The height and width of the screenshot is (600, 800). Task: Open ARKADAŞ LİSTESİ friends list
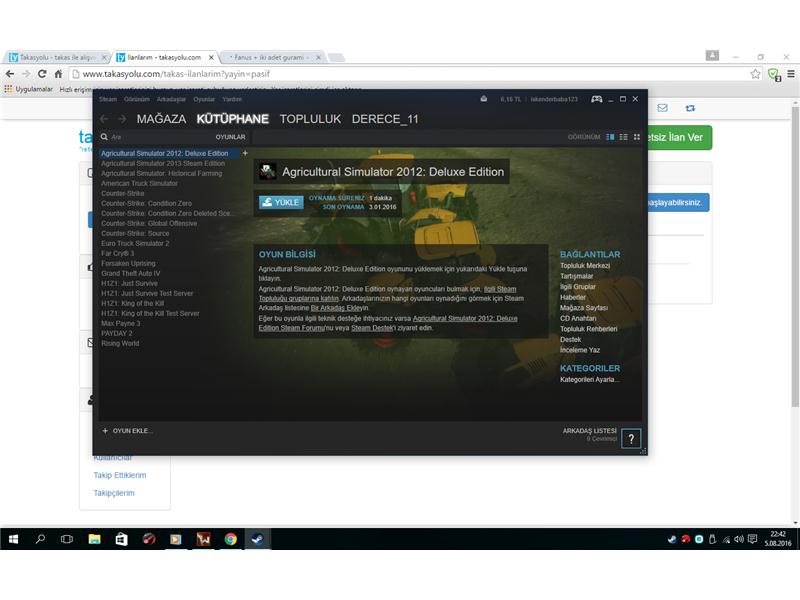click(589, 431)
